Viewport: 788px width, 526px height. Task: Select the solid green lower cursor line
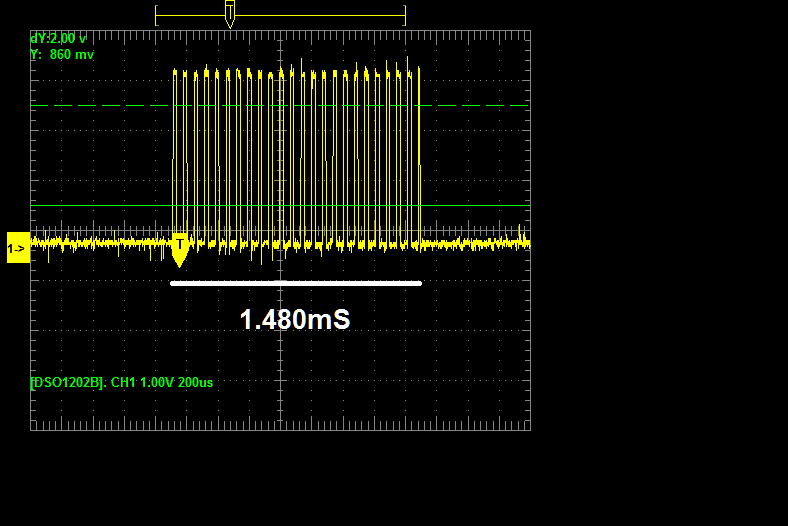(280, 205)
